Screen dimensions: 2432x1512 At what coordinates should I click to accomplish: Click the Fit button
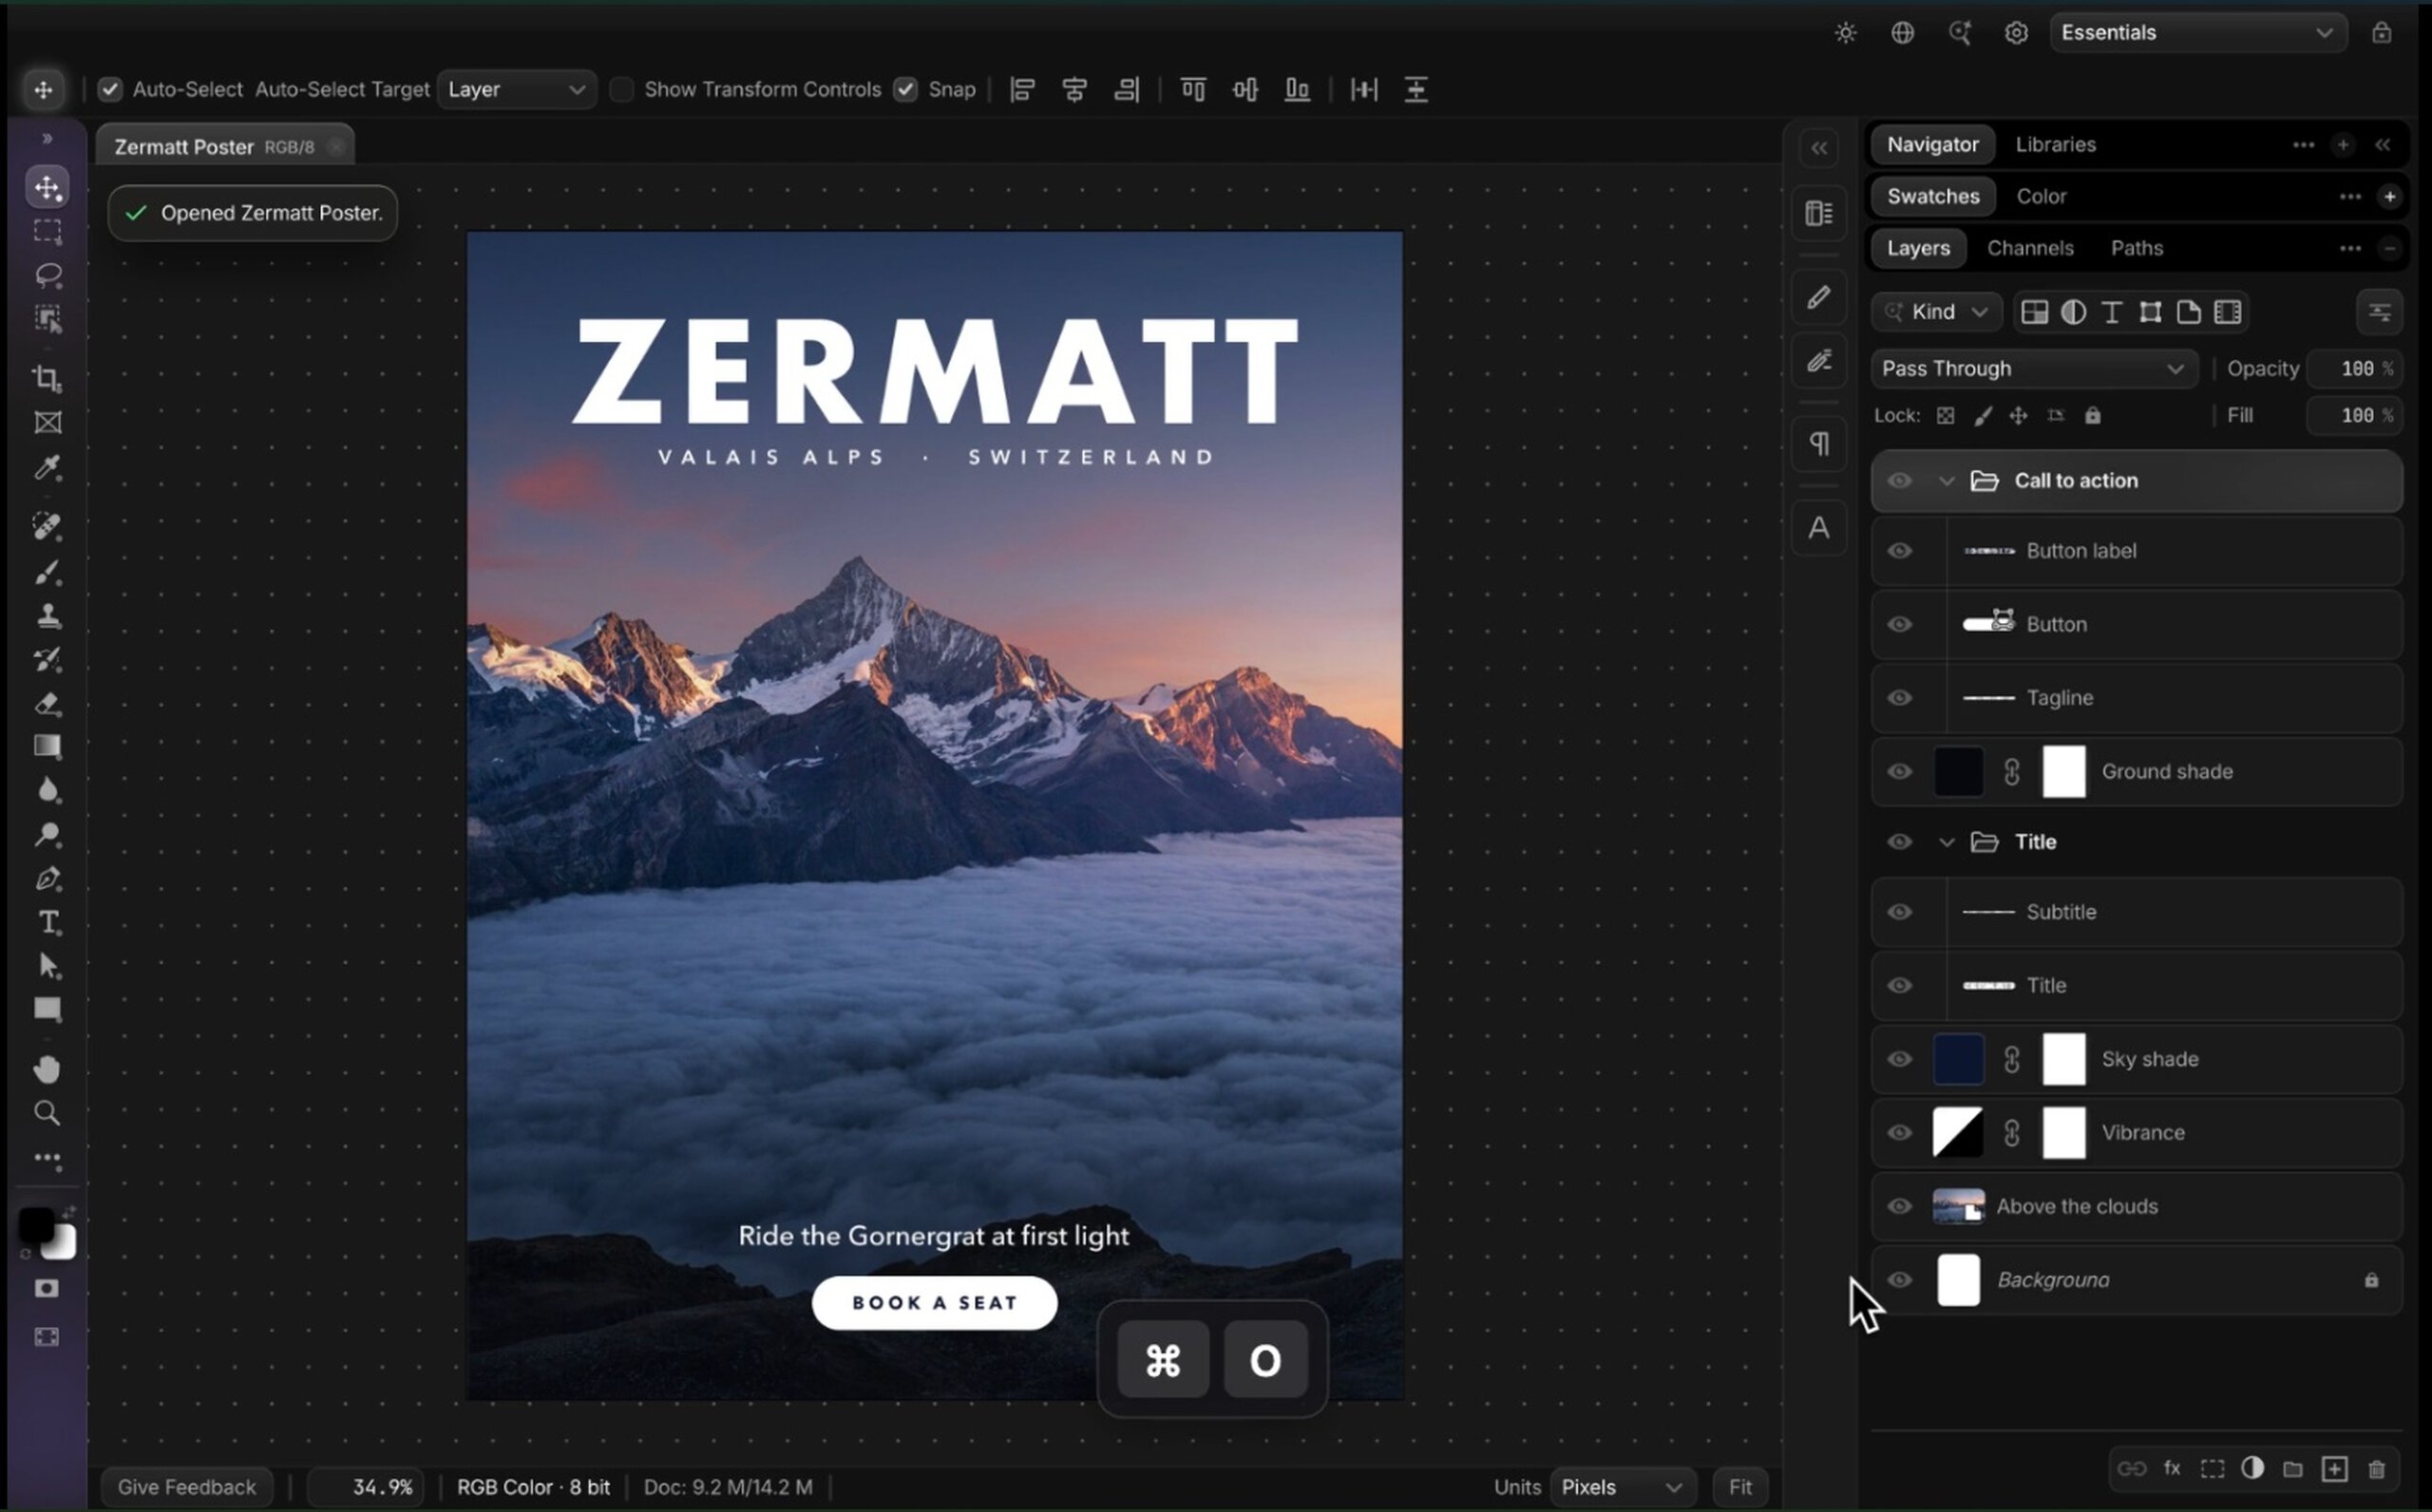click(x=1740, y=1487)
